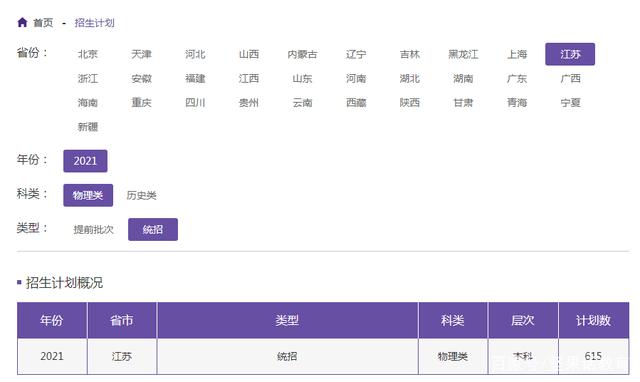Click the 统招 cell in table row
The width and height of the screenshot is (640, 382).
click(287, 356)
